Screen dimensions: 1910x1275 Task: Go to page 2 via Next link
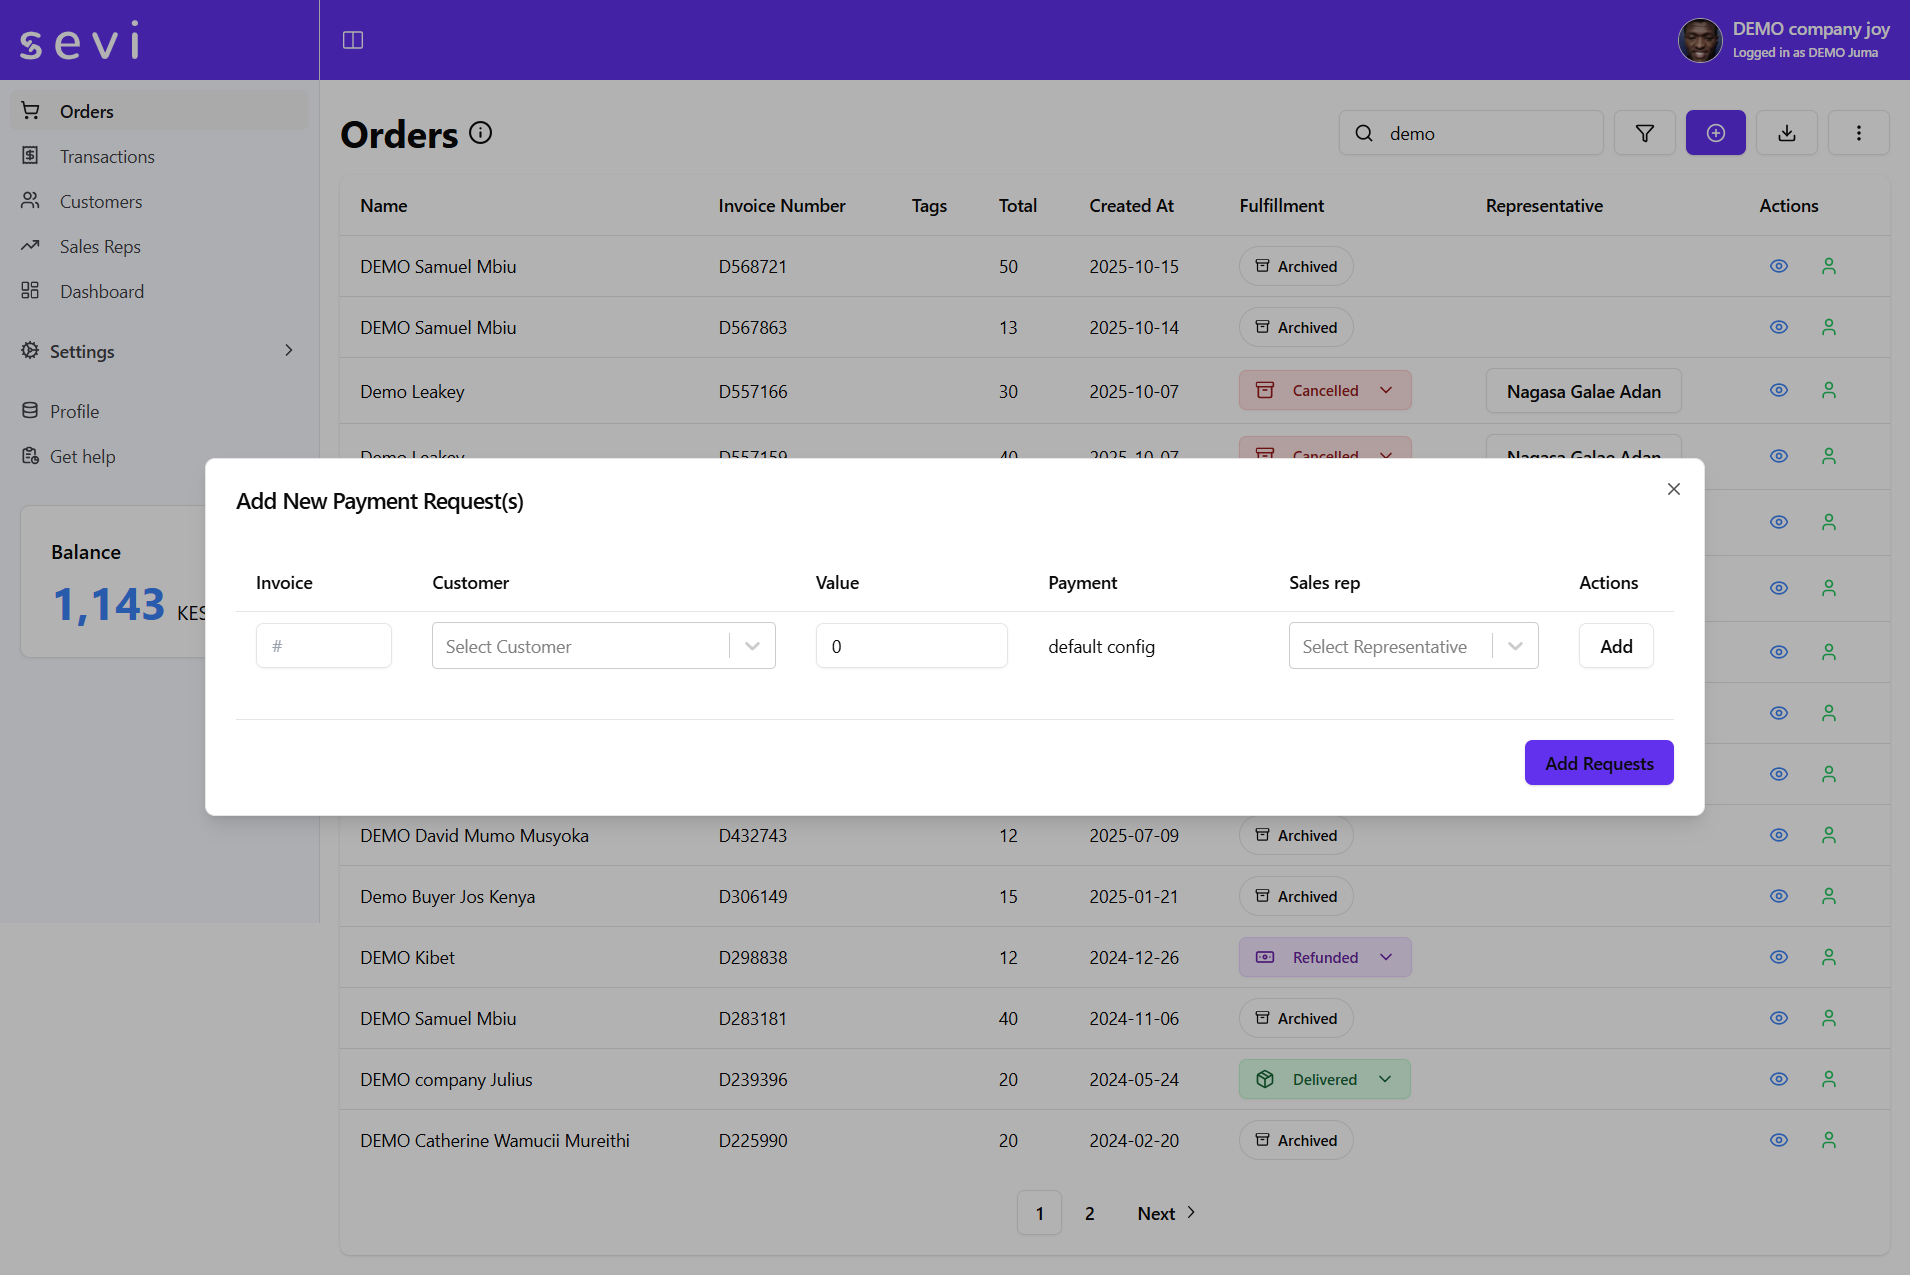[1155, 1212]
